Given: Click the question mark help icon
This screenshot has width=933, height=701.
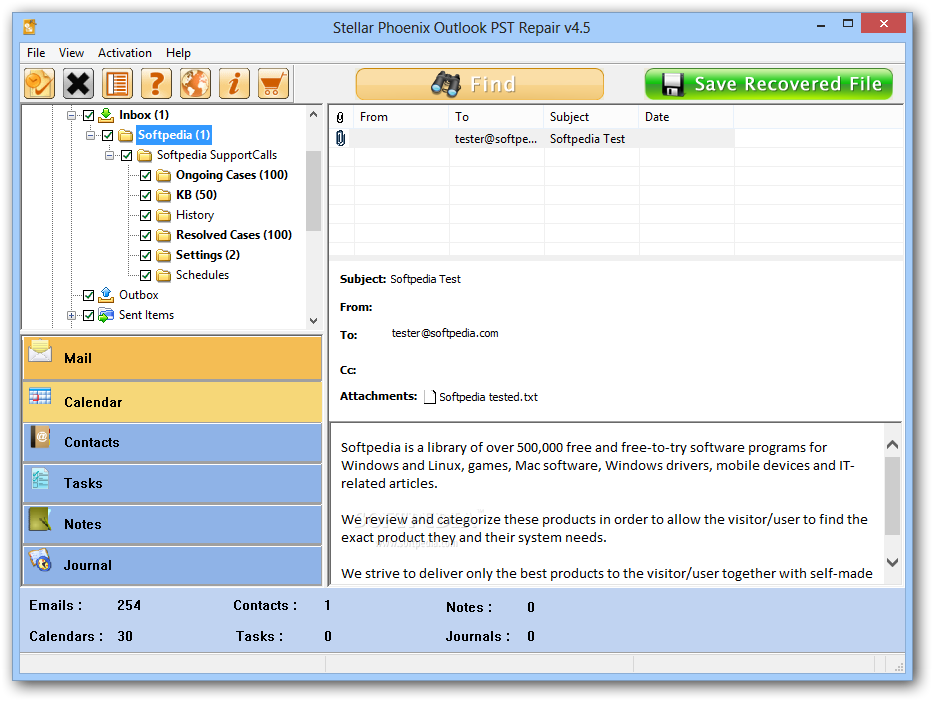Looking at the screenshot, I should [x=156, y=83].
